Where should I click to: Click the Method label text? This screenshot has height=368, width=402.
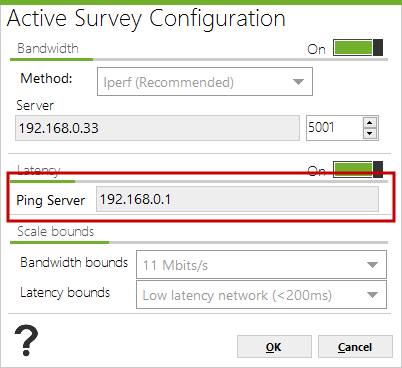click(46, 79)
